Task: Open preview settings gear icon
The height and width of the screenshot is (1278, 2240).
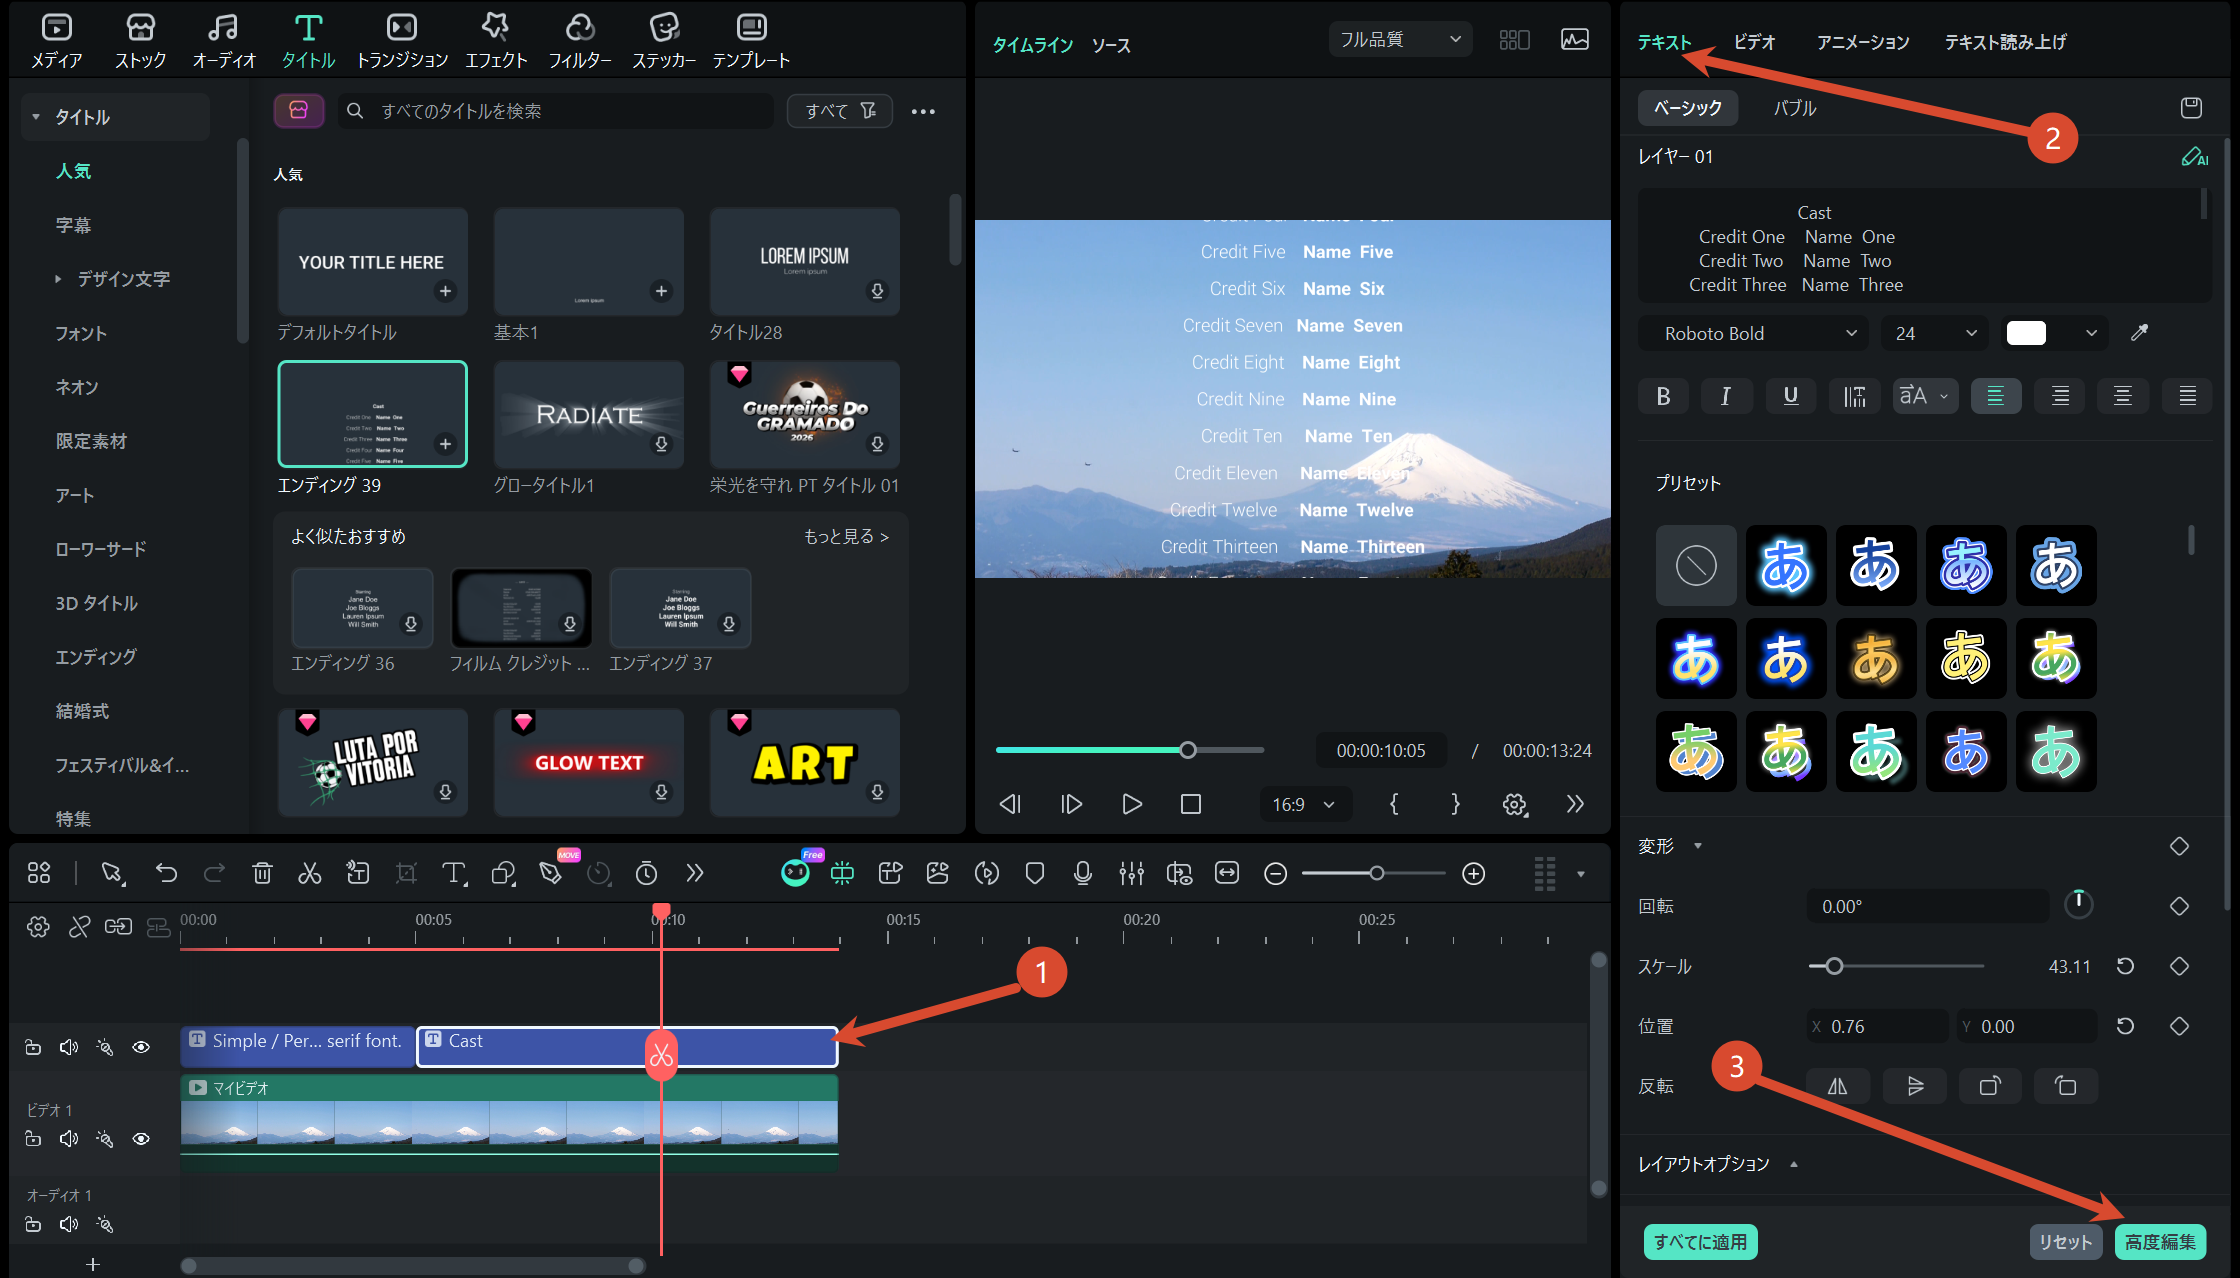Action: (1515, 804)
